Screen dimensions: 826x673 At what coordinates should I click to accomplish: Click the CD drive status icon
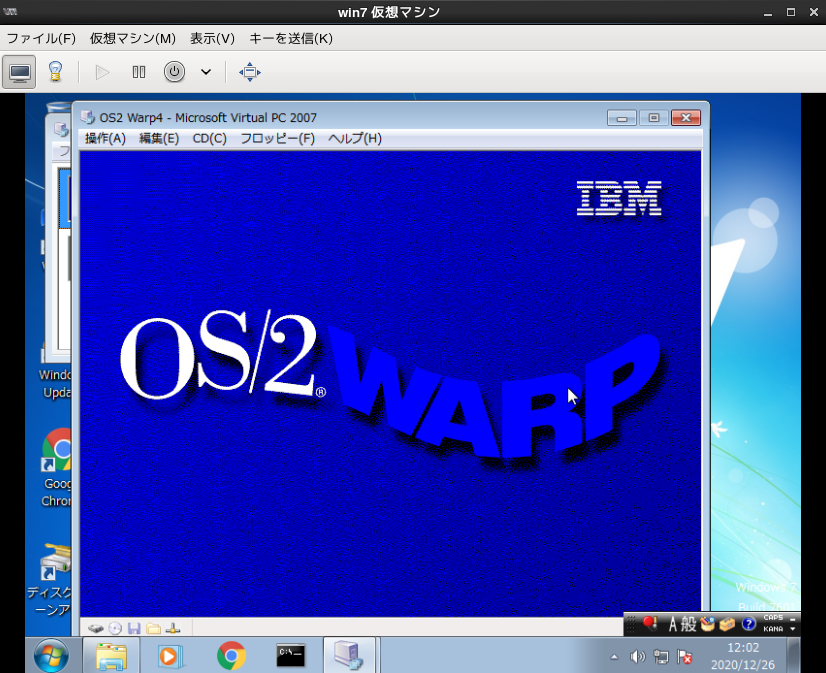(x=115, y=628)
